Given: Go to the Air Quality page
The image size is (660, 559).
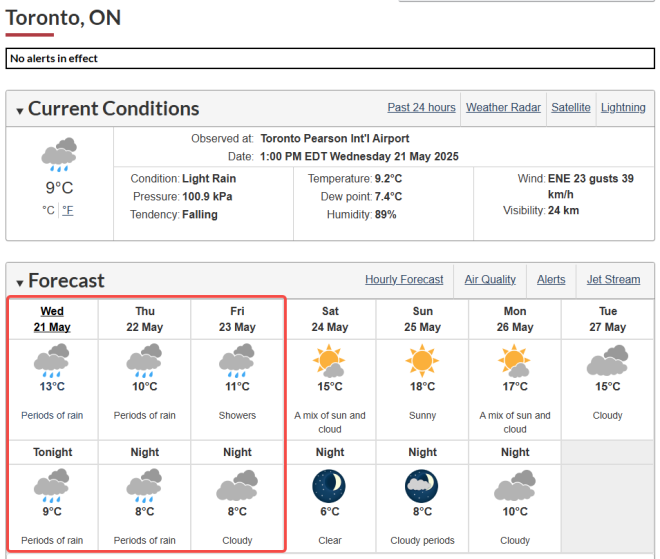Looking at the screenshot, I should (x=490, y=280).
